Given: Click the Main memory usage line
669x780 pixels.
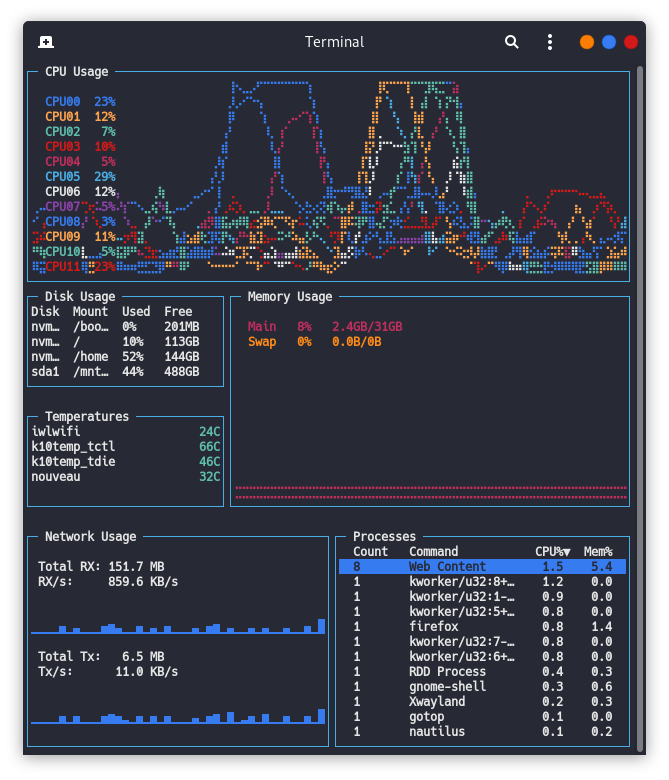Looking at the screenshot, I should click(325, 327).
